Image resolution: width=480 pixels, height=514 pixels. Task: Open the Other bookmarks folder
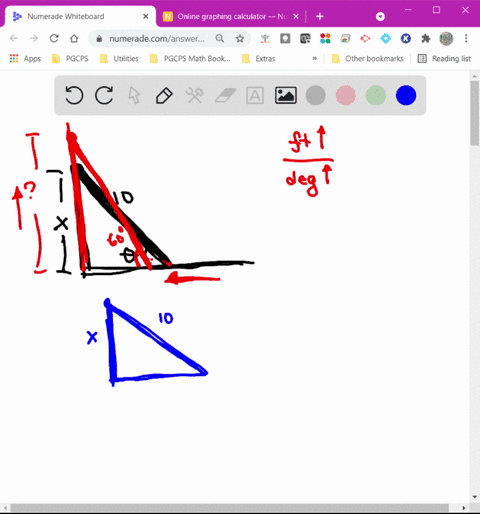[x=368, y=59]
